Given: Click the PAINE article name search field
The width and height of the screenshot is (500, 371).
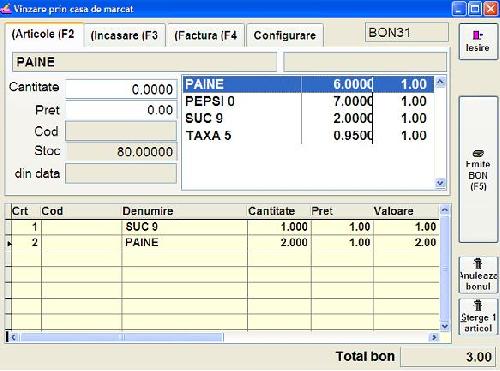Looking at the screenshot, I should [144, 62].
